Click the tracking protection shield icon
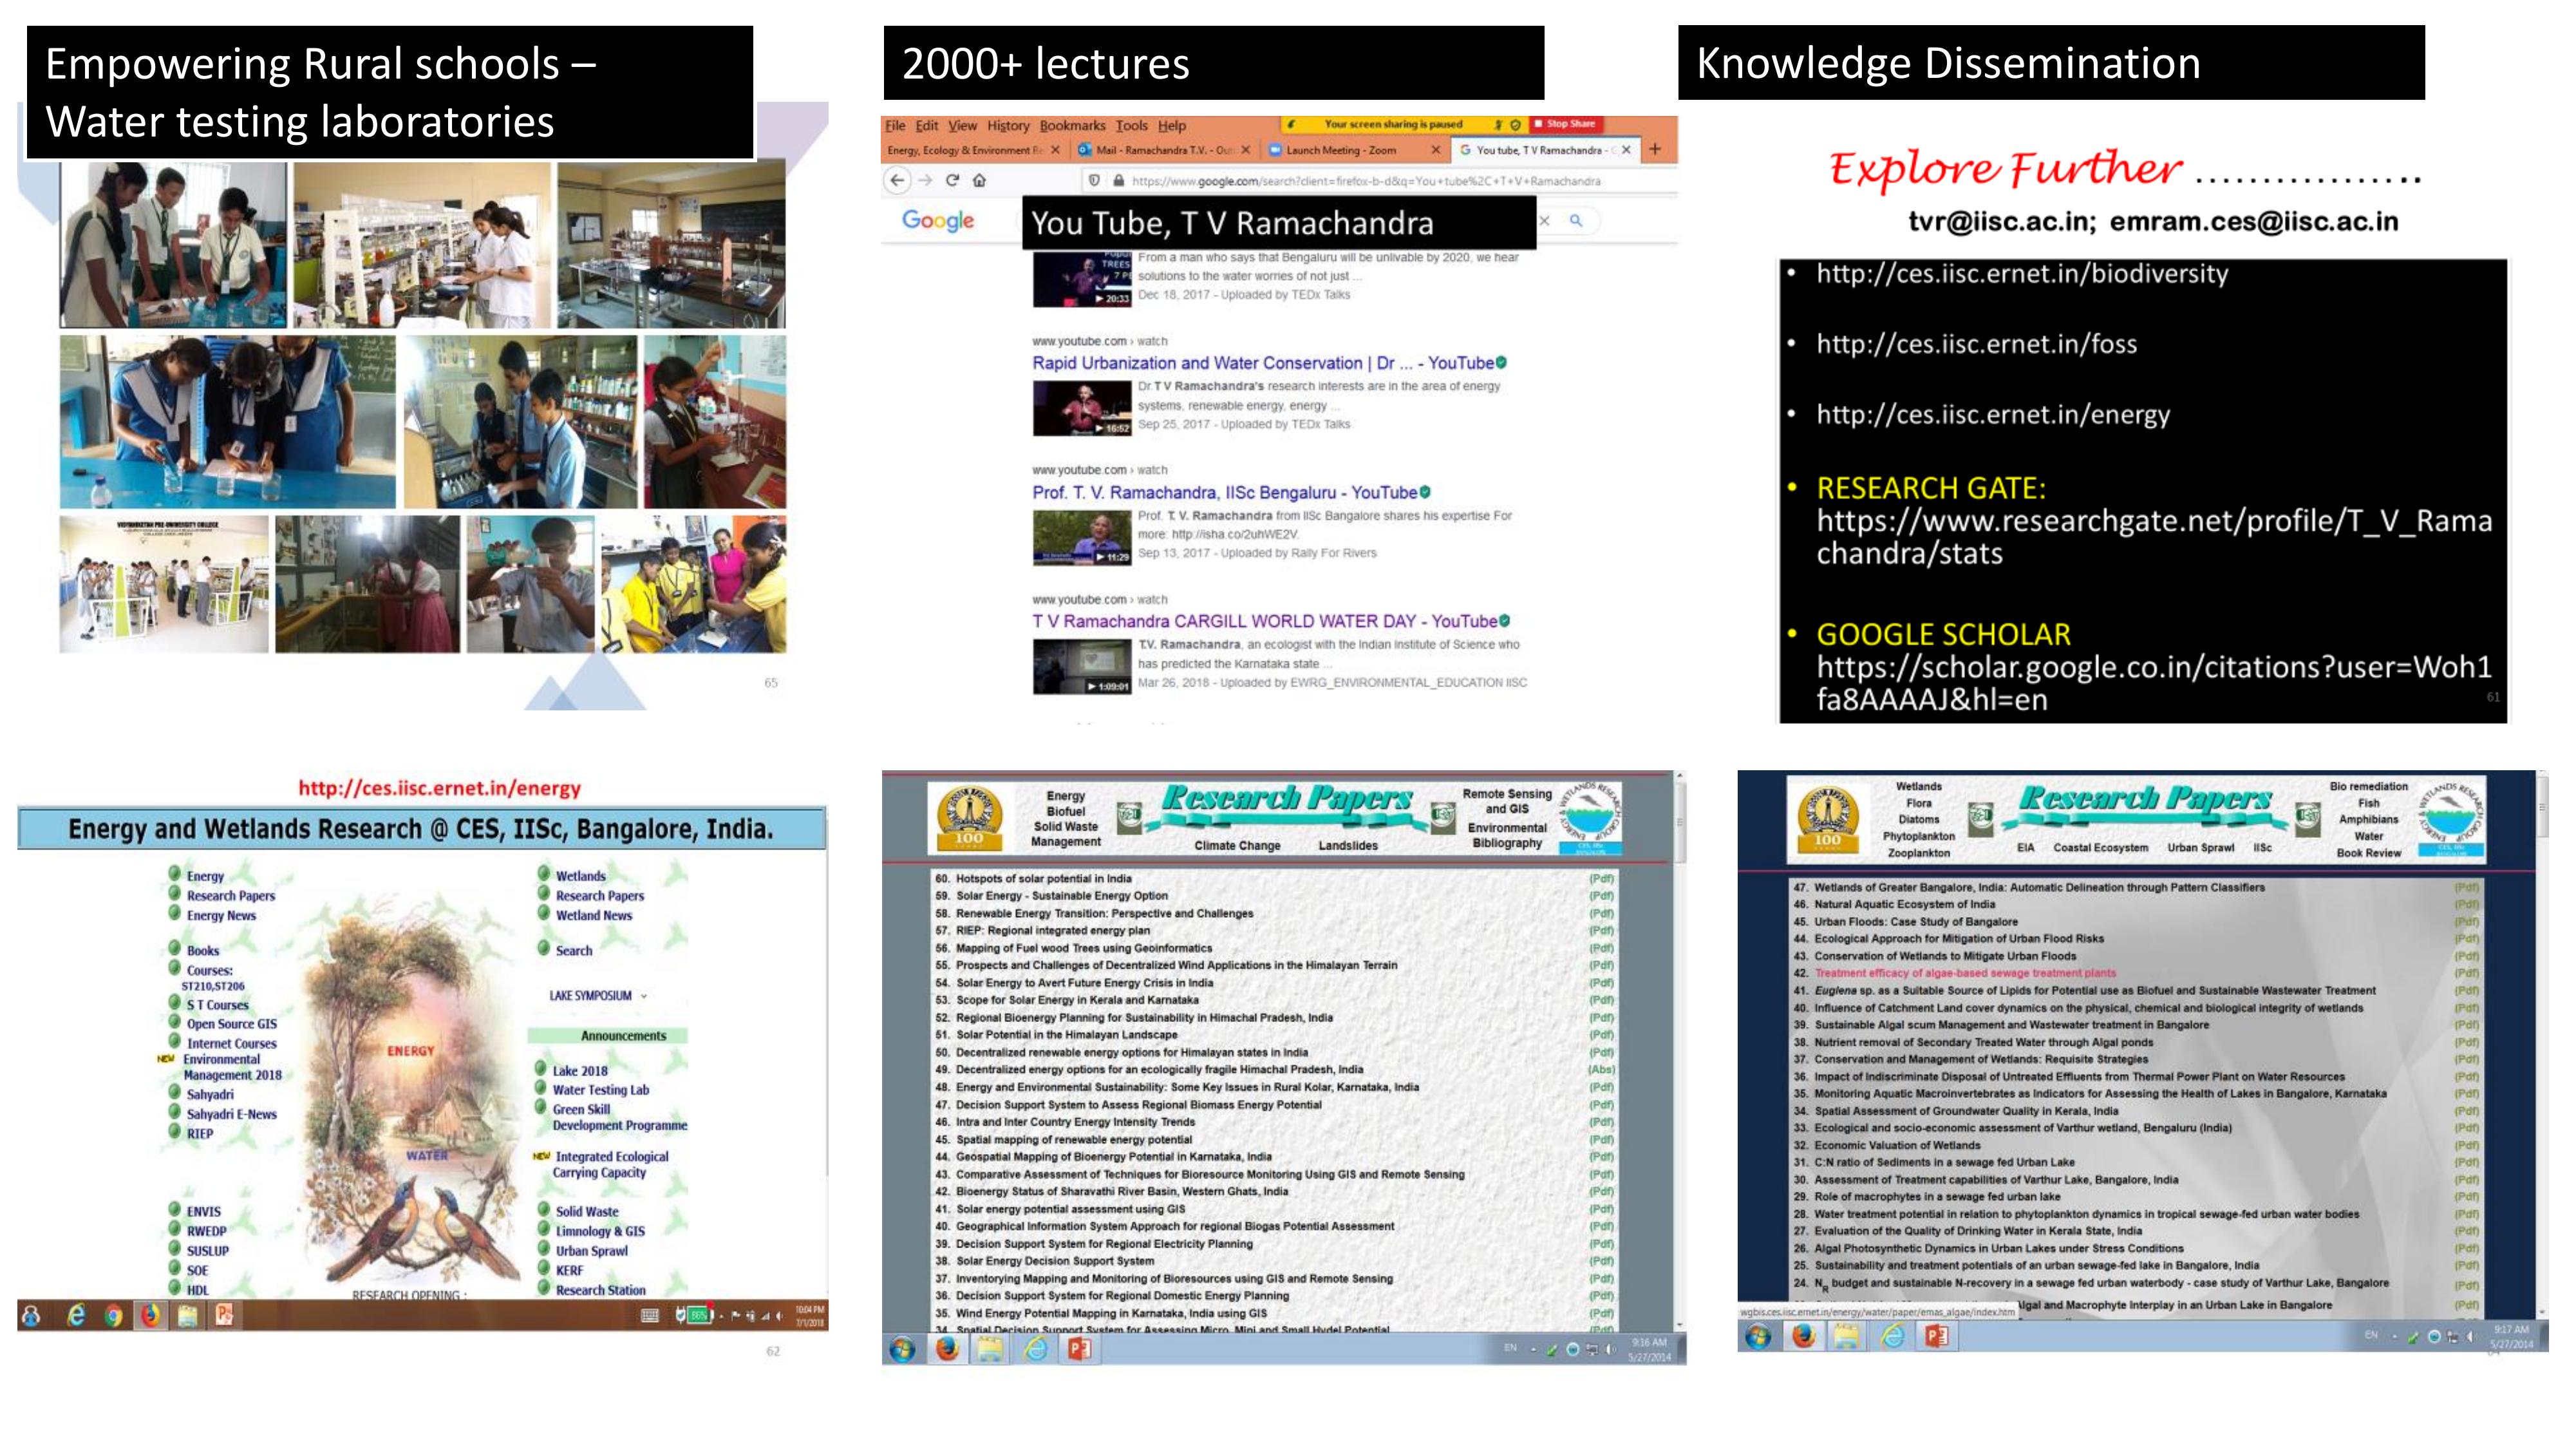The image size is (2576, 1449). (x=1094, y=180)
